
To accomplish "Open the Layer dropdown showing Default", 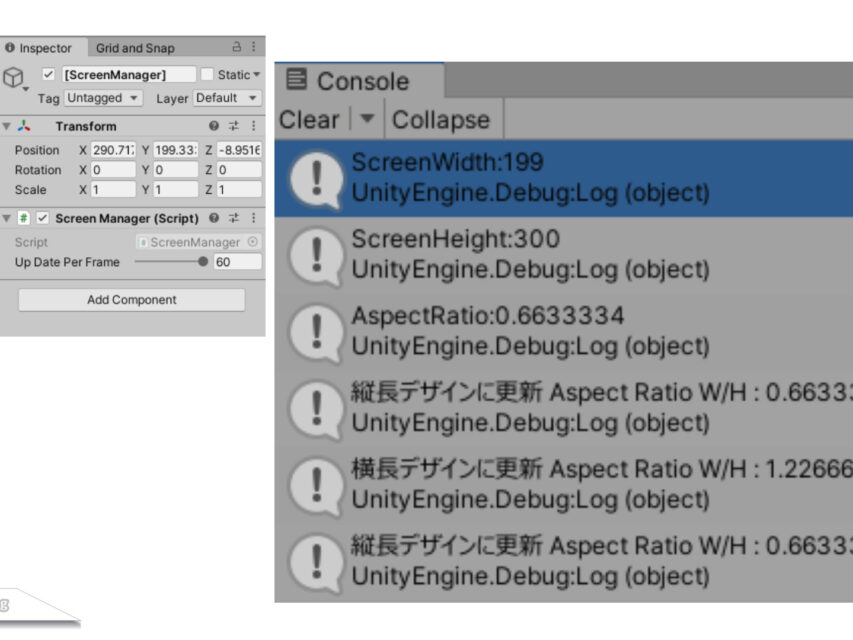I will [226, 98].
